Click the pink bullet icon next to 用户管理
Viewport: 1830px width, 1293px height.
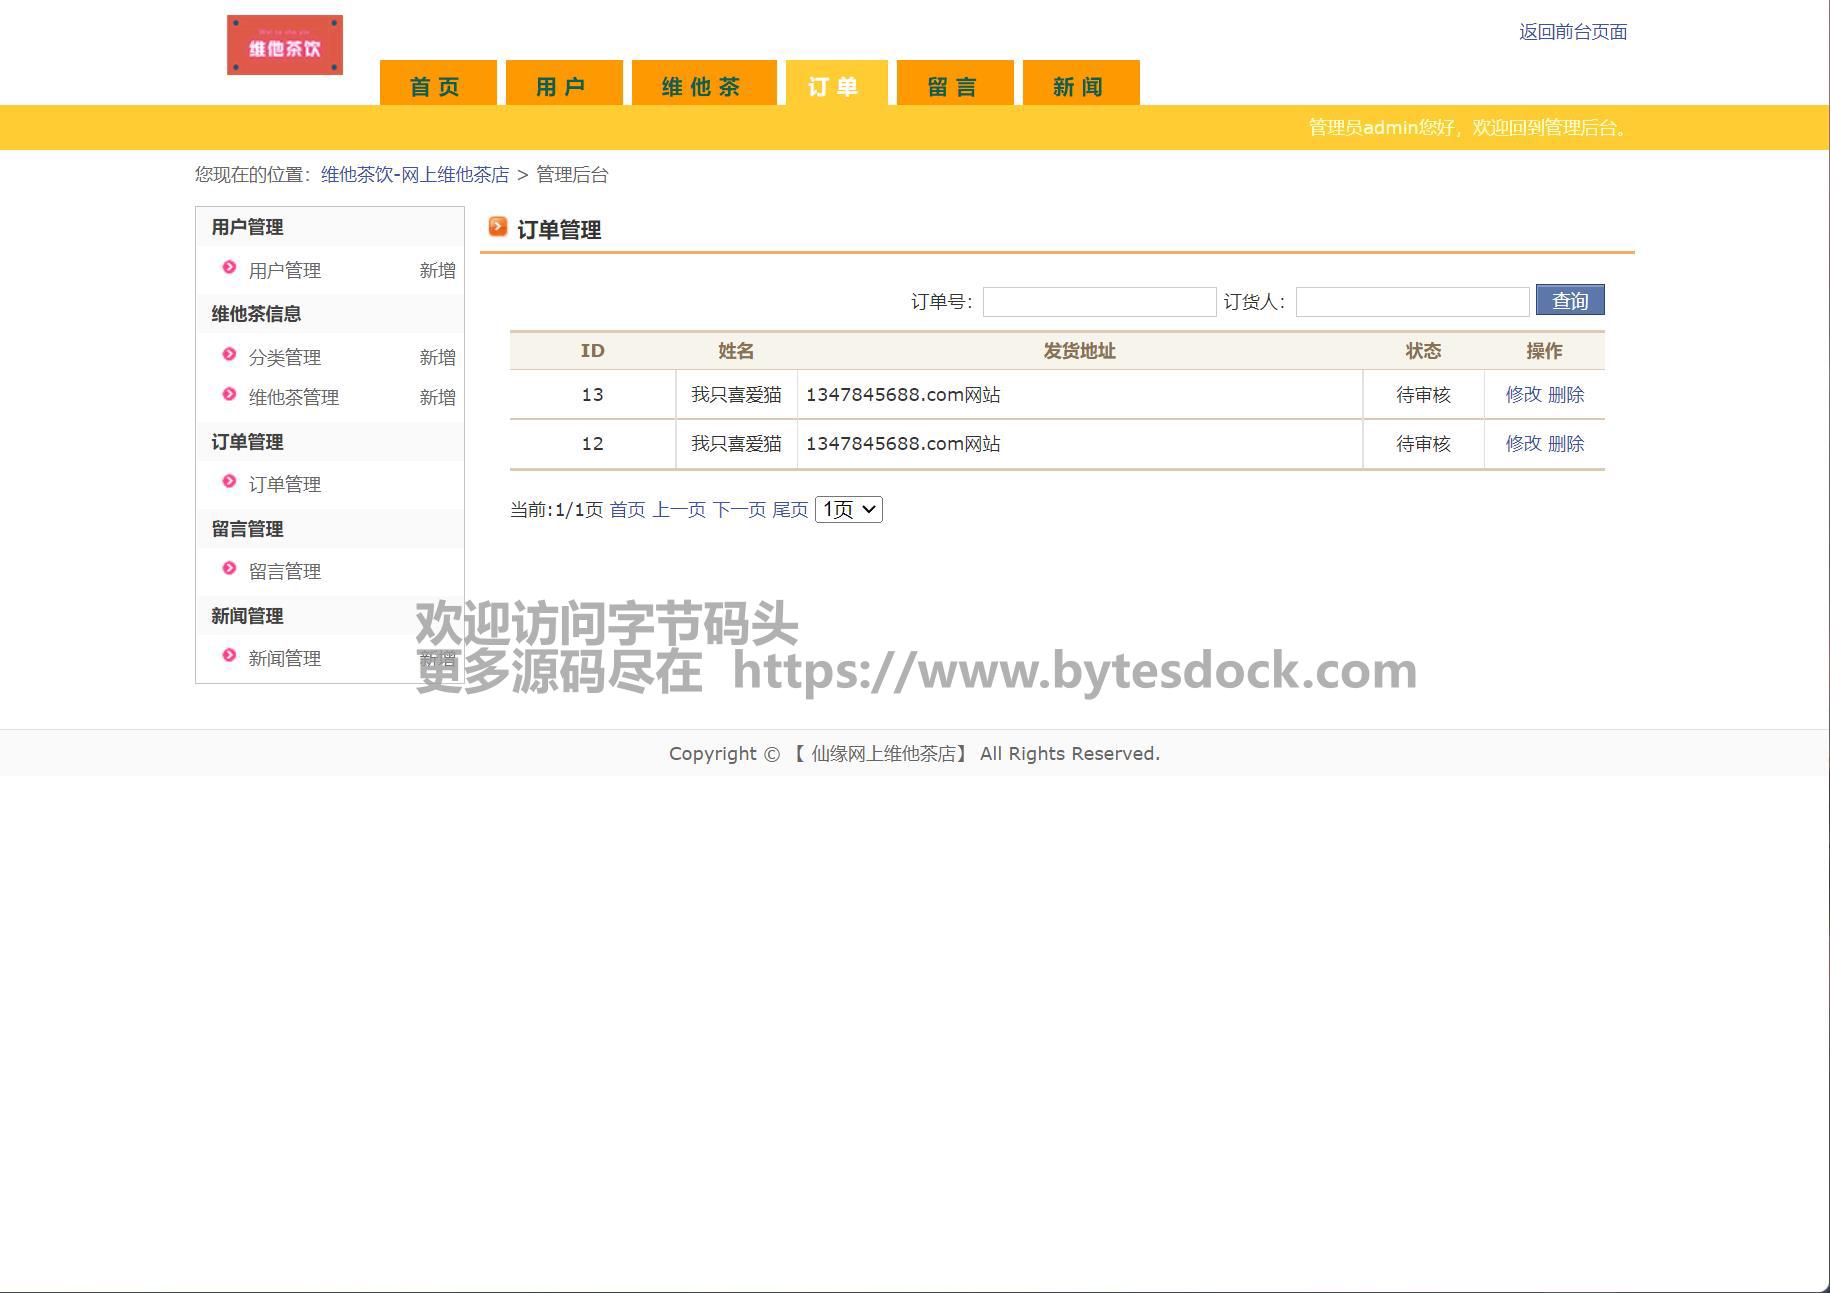click(229, 268)
